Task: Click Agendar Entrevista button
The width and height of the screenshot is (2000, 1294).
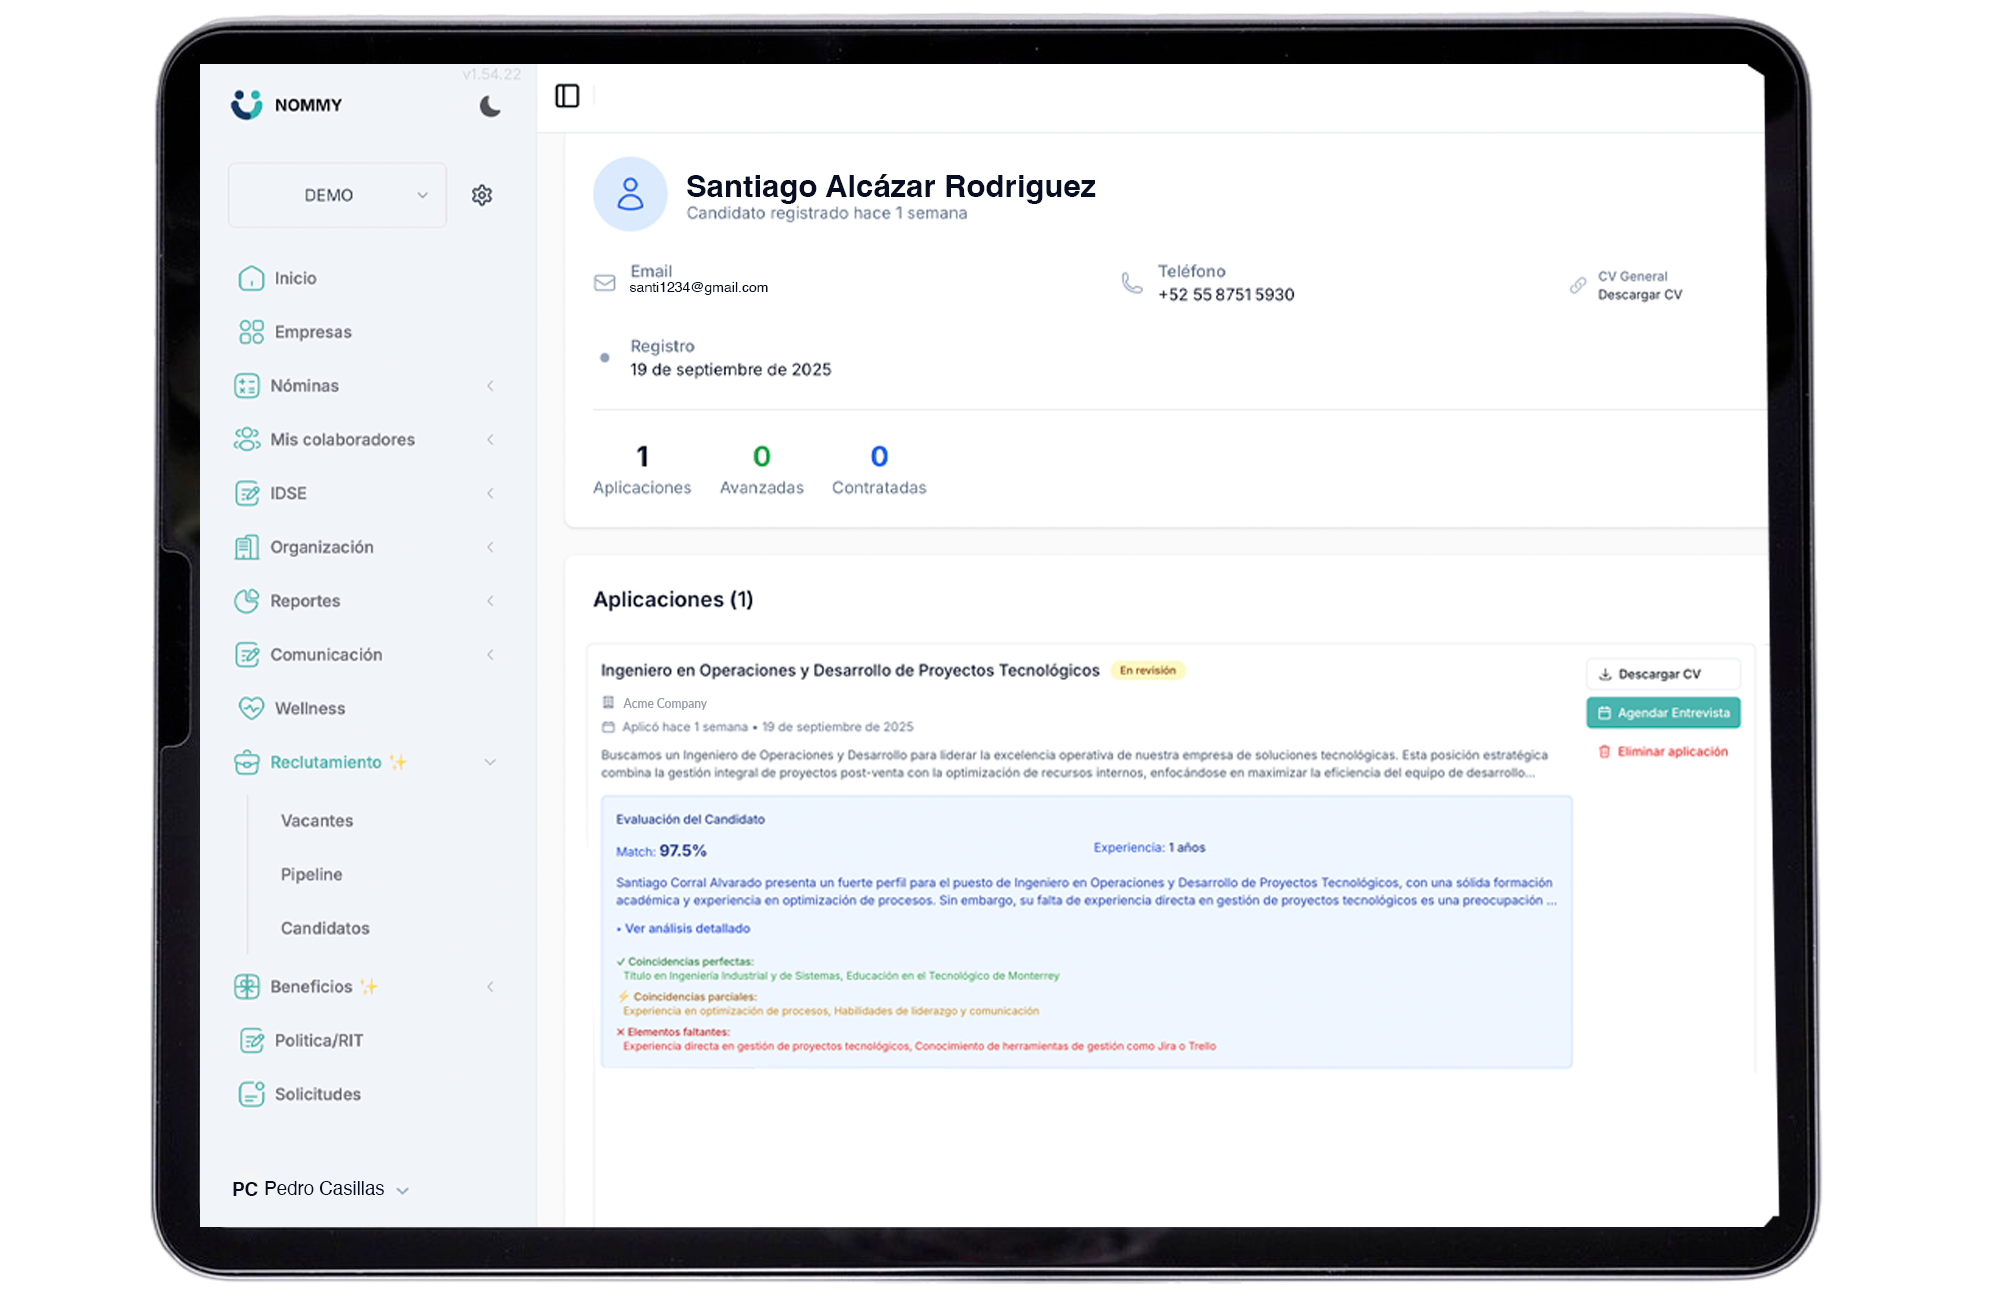Action: point(1663,713)
